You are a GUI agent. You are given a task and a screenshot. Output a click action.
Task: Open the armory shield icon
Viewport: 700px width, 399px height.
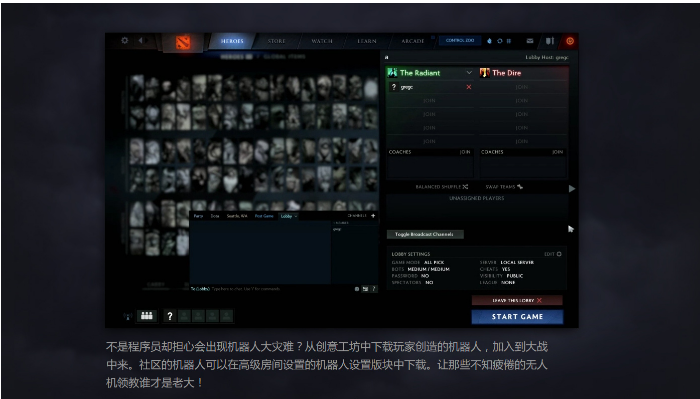(x=550, y=41)
